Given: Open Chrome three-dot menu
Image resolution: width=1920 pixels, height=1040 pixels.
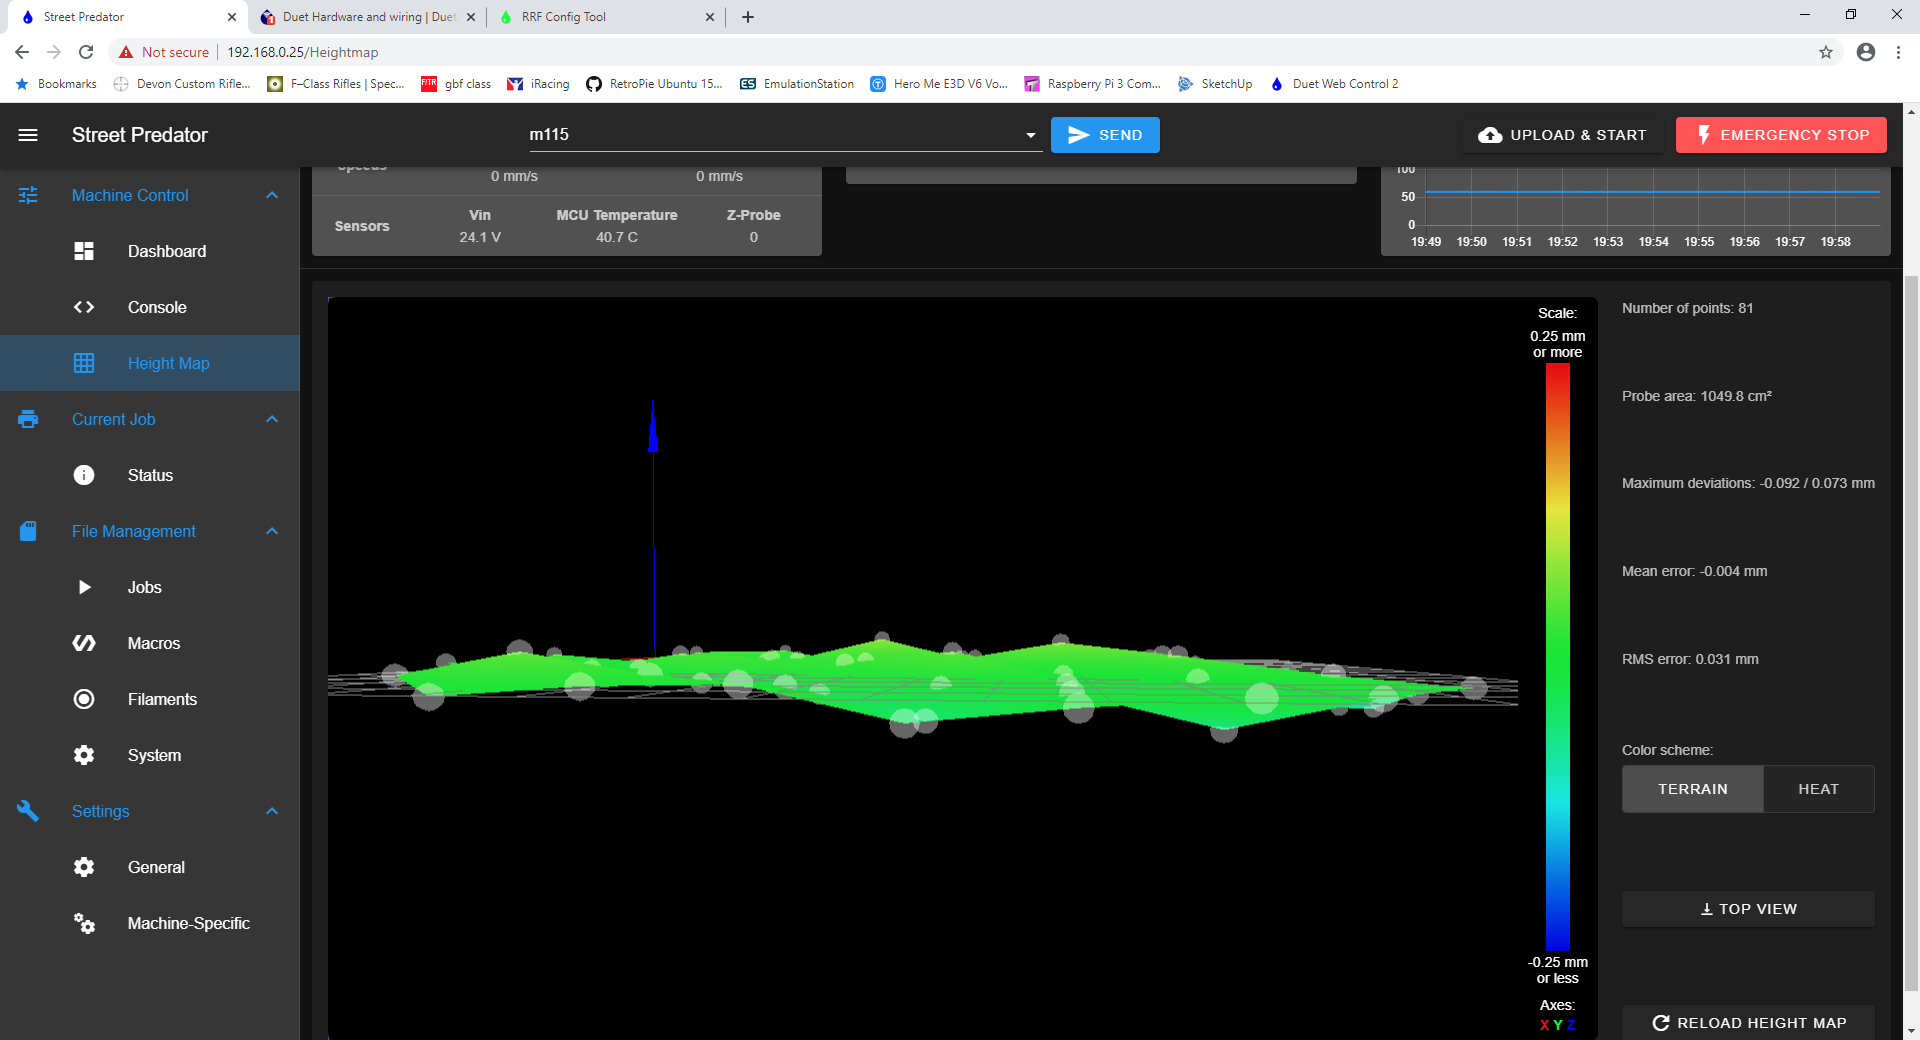Looking at the screenshot, I should pos(1898,52).
